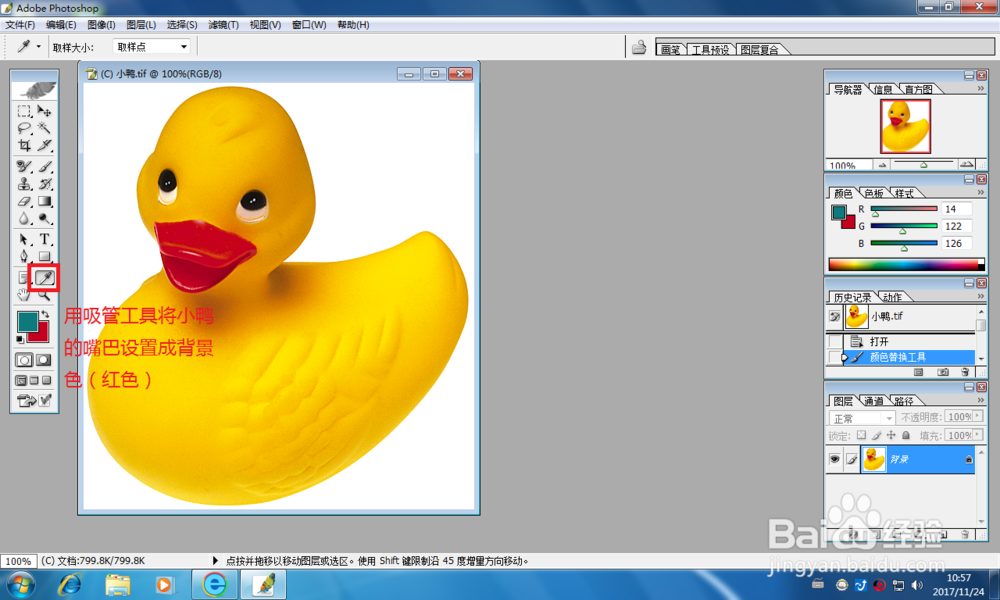Select the History Brush tool
Screen dimensions: 1000x600
coord(44,184)
